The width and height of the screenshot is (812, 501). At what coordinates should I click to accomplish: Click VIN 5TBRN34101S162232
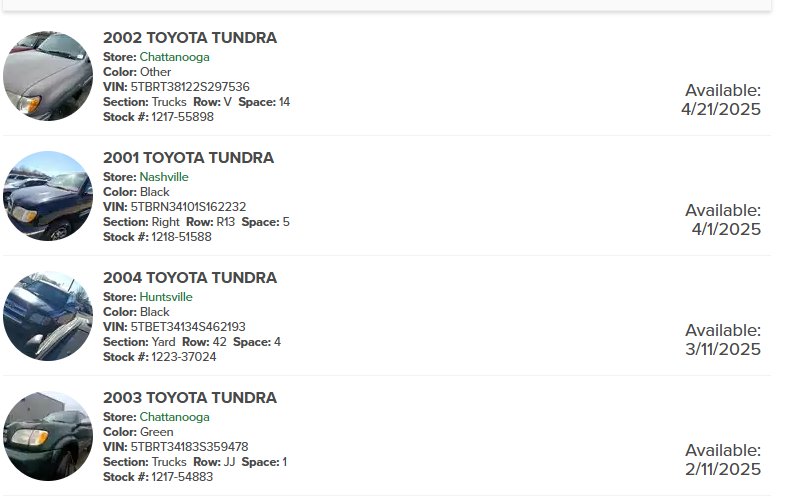point(188,207)
